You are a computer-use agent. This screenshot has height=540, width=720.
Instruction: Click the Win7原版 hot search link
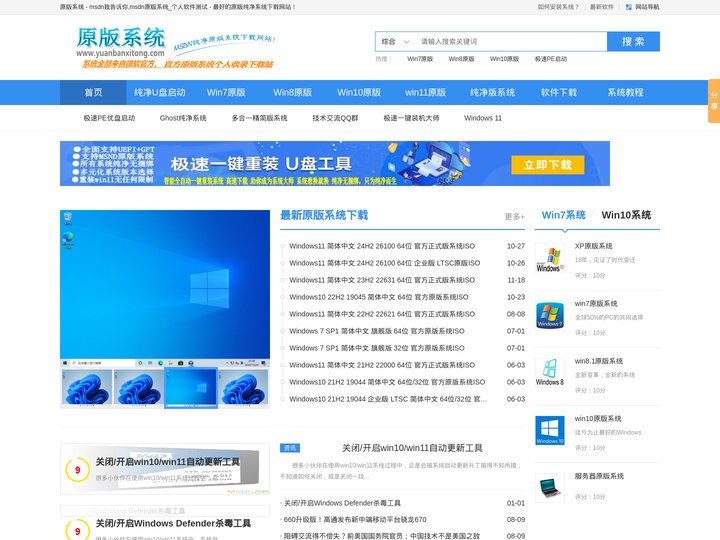[420, 59]
